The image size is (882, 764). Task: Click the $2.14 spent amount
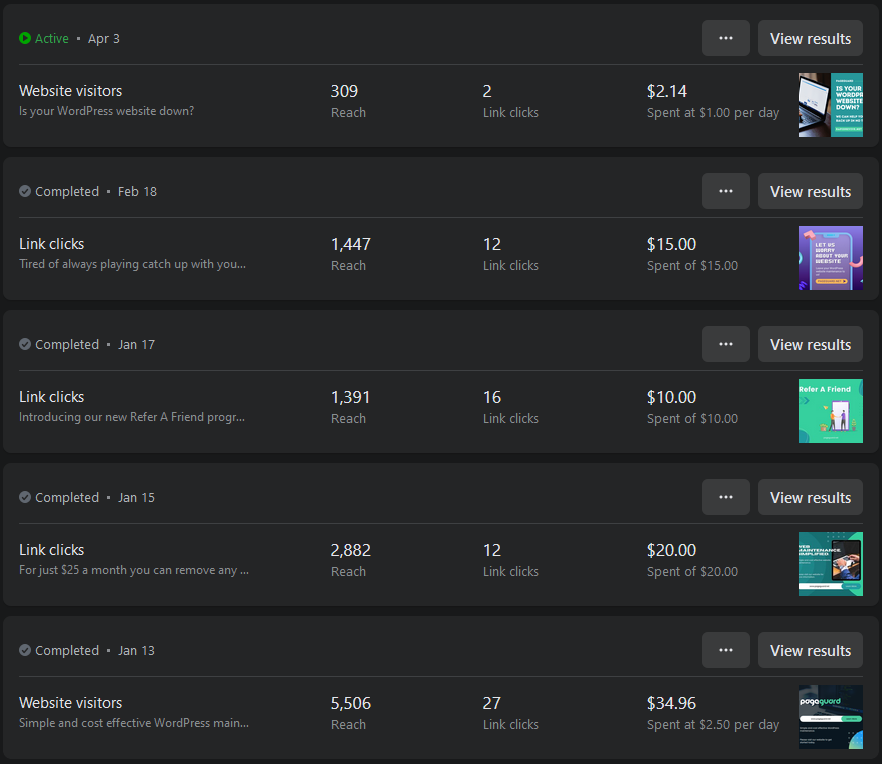(x=667, y=91)
